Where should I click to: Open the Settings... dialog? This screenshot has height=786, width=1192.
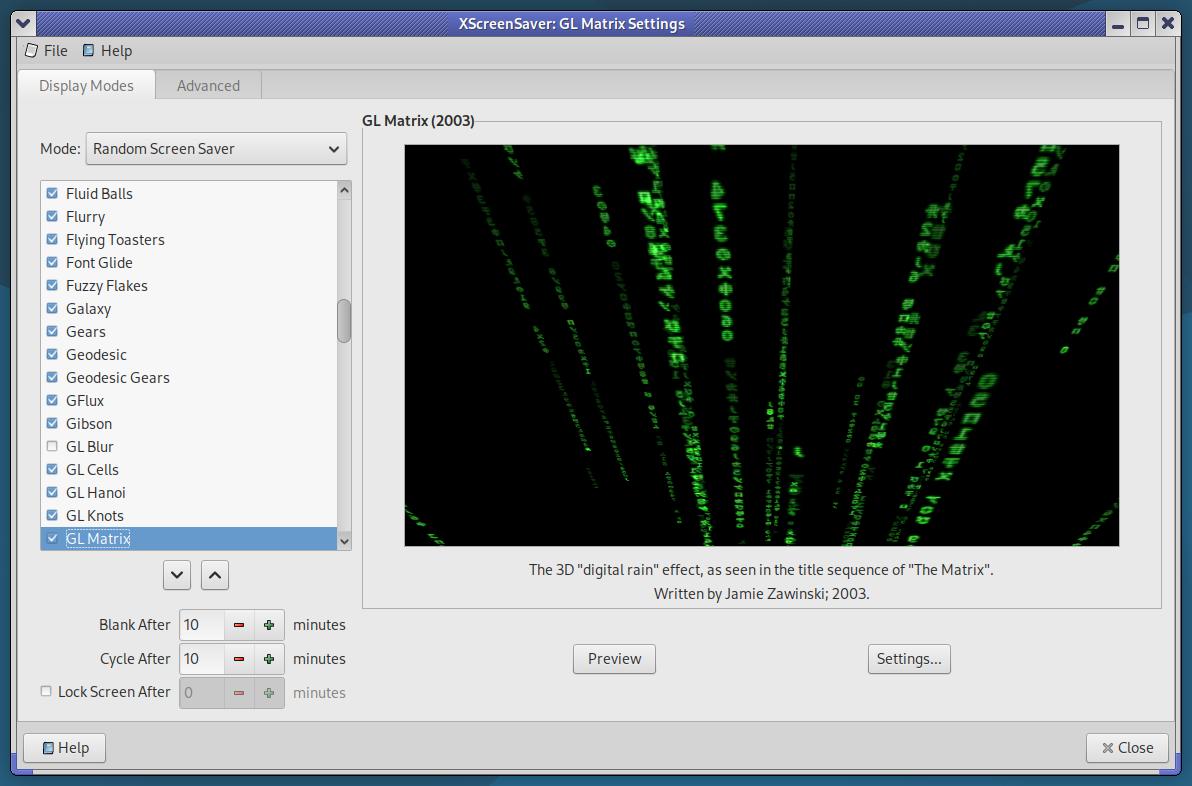[x=909, y=659]
